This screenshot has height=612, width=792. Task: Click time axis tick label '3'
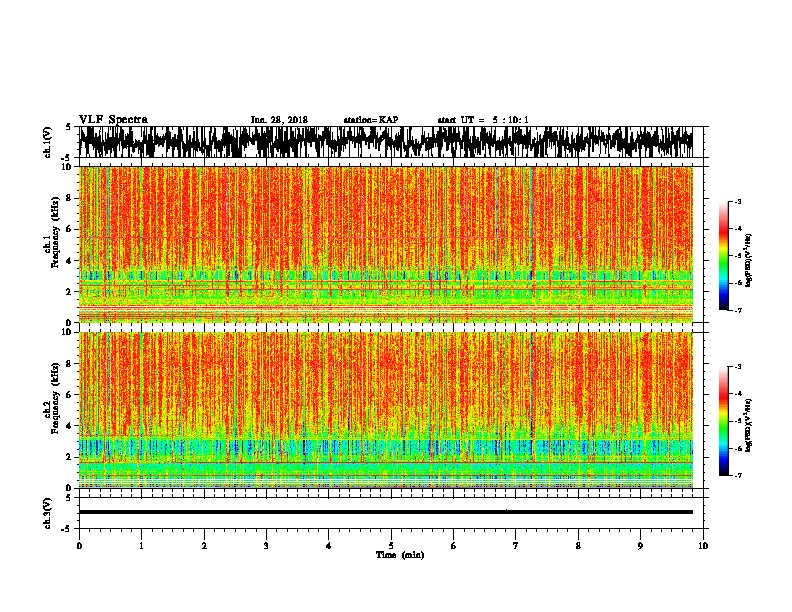point(266,546)
